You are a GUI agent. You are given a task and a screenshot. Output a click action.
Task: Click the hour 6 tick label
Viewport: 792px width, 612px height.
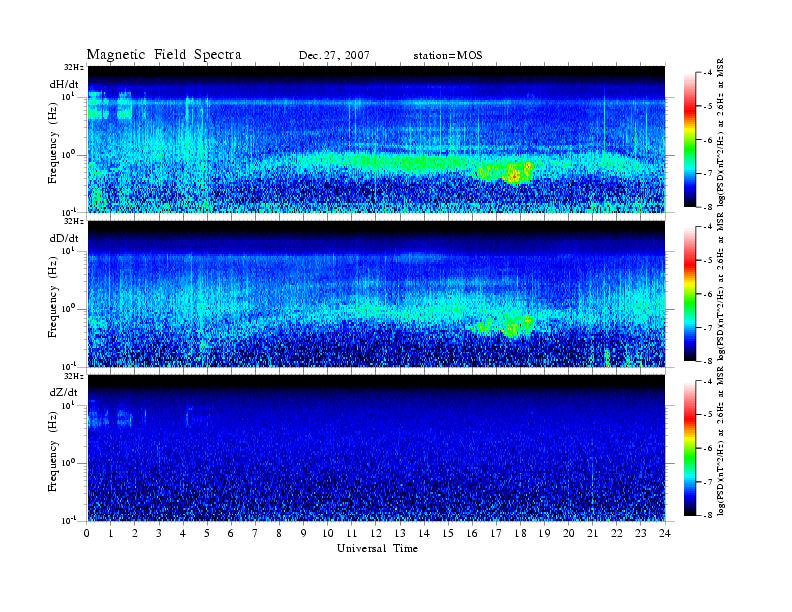tap(231, 533)
